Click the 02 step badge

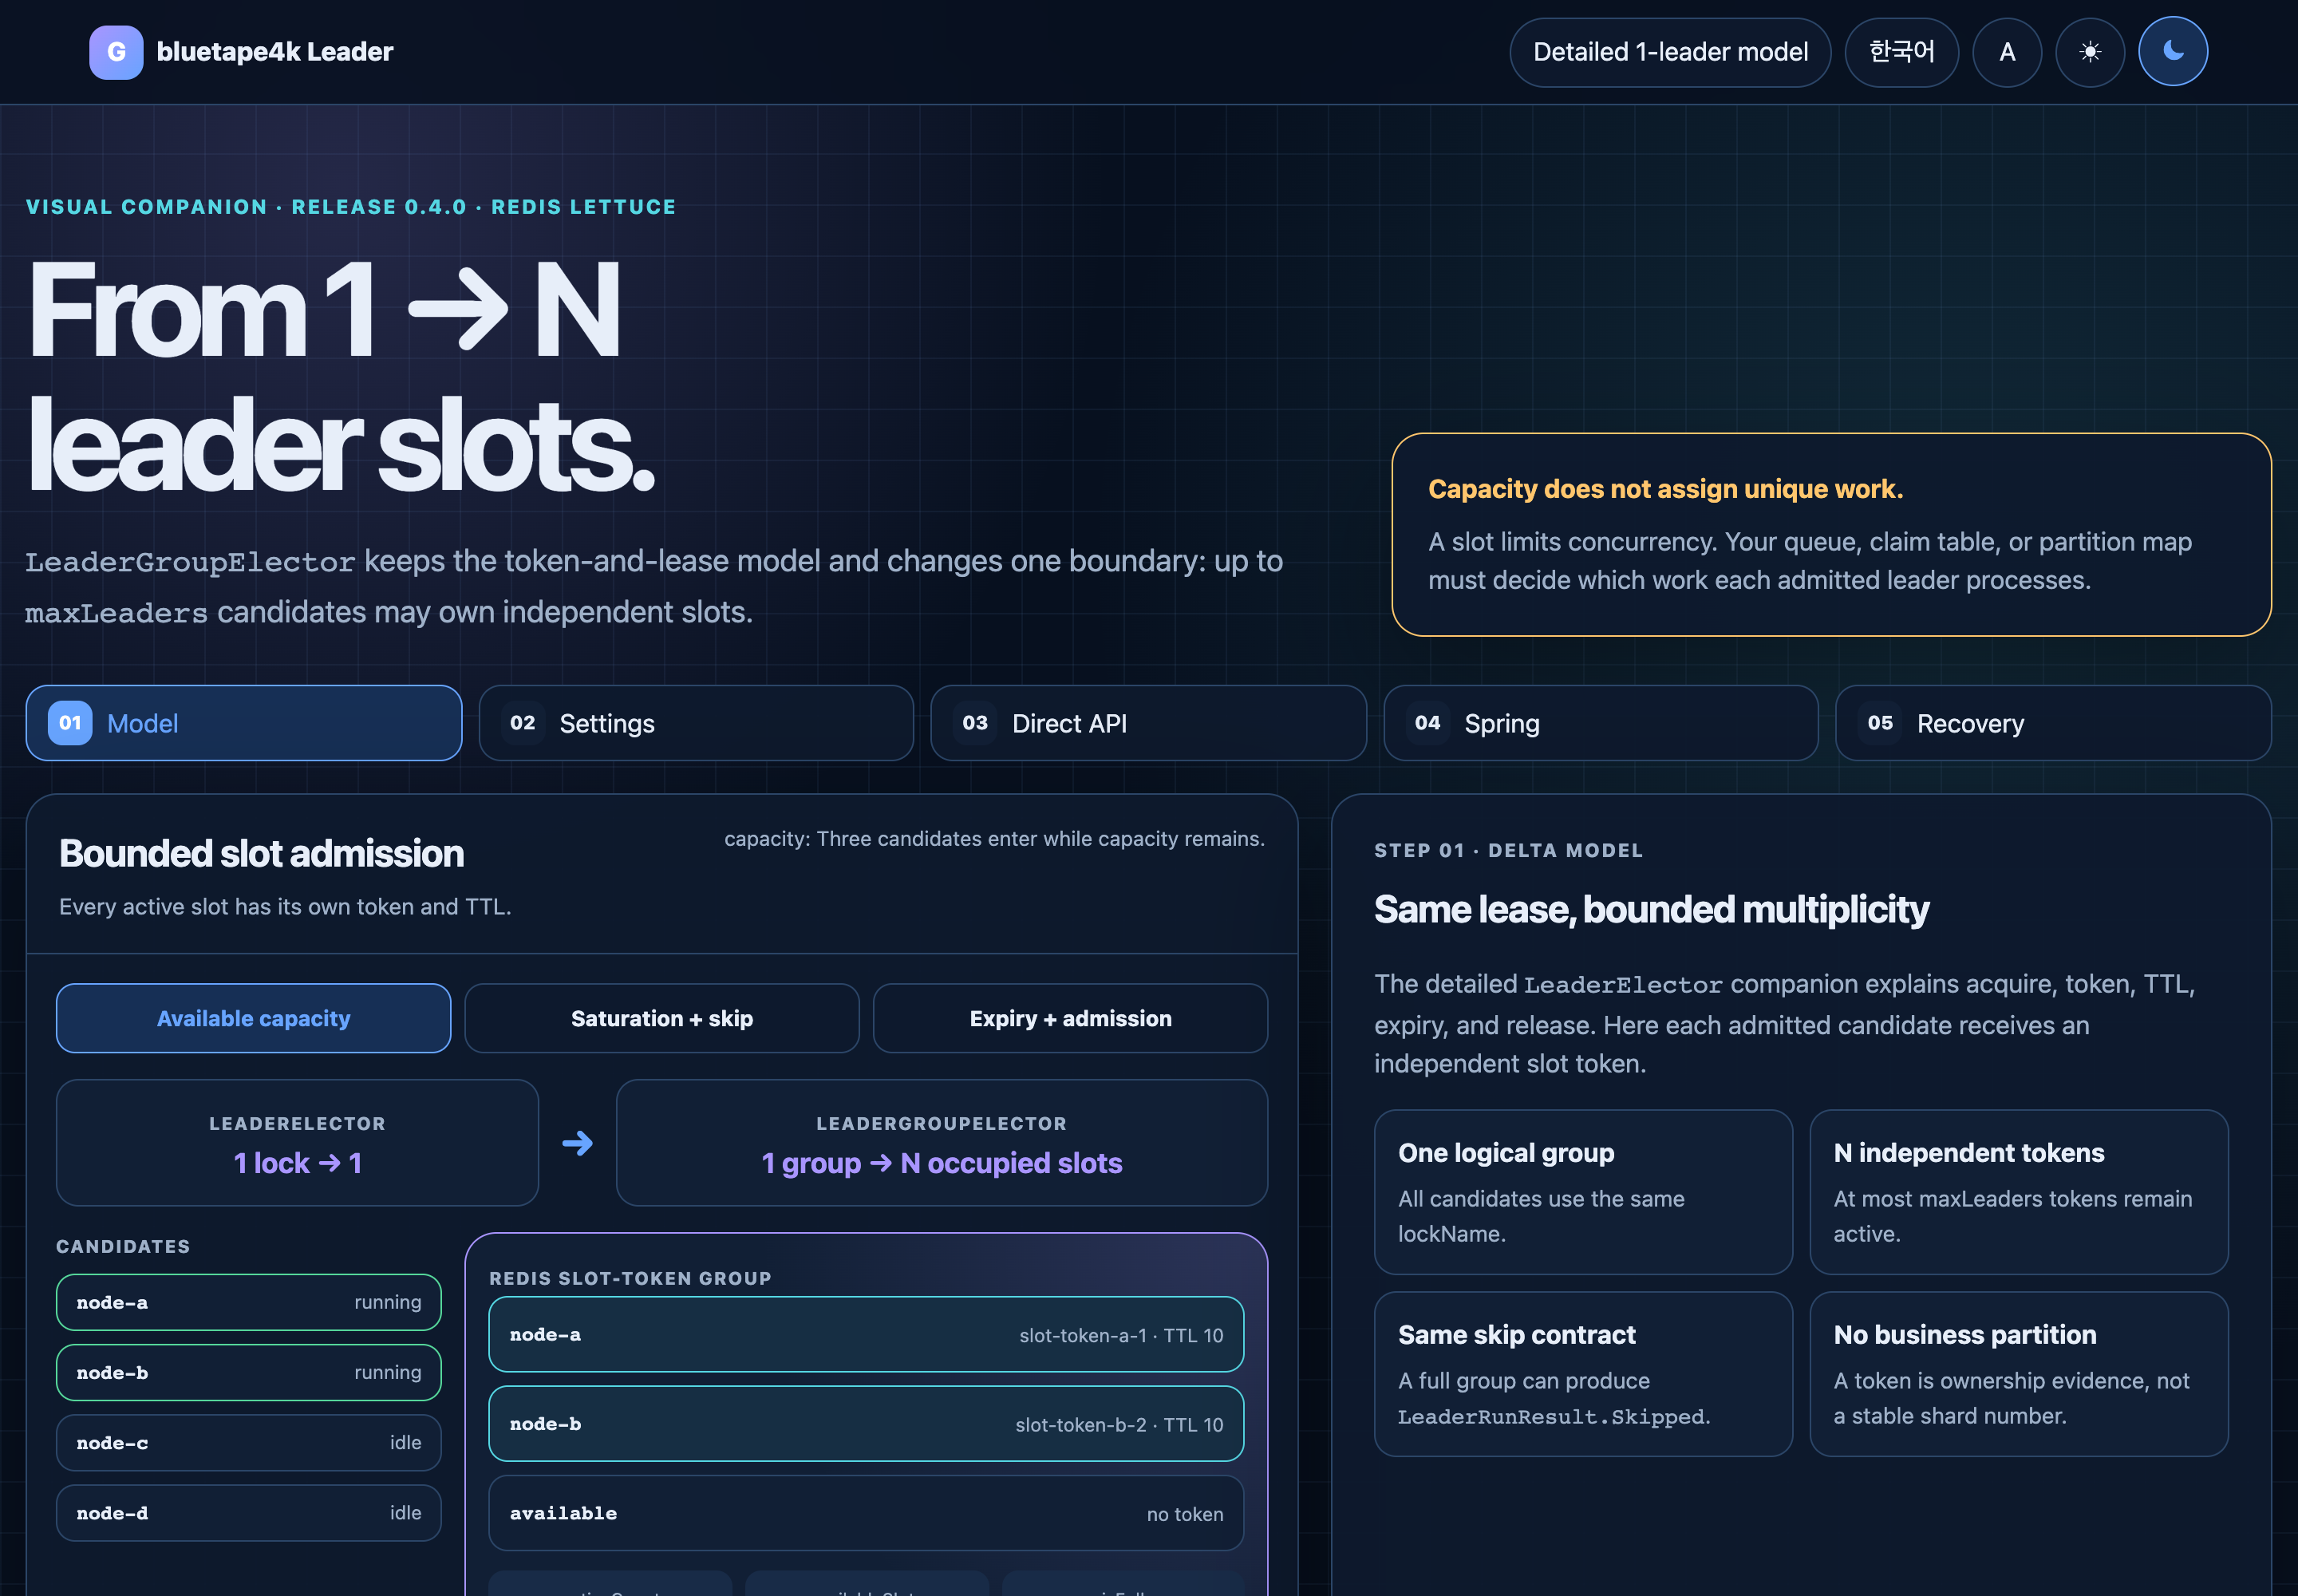tap(522, 723)
